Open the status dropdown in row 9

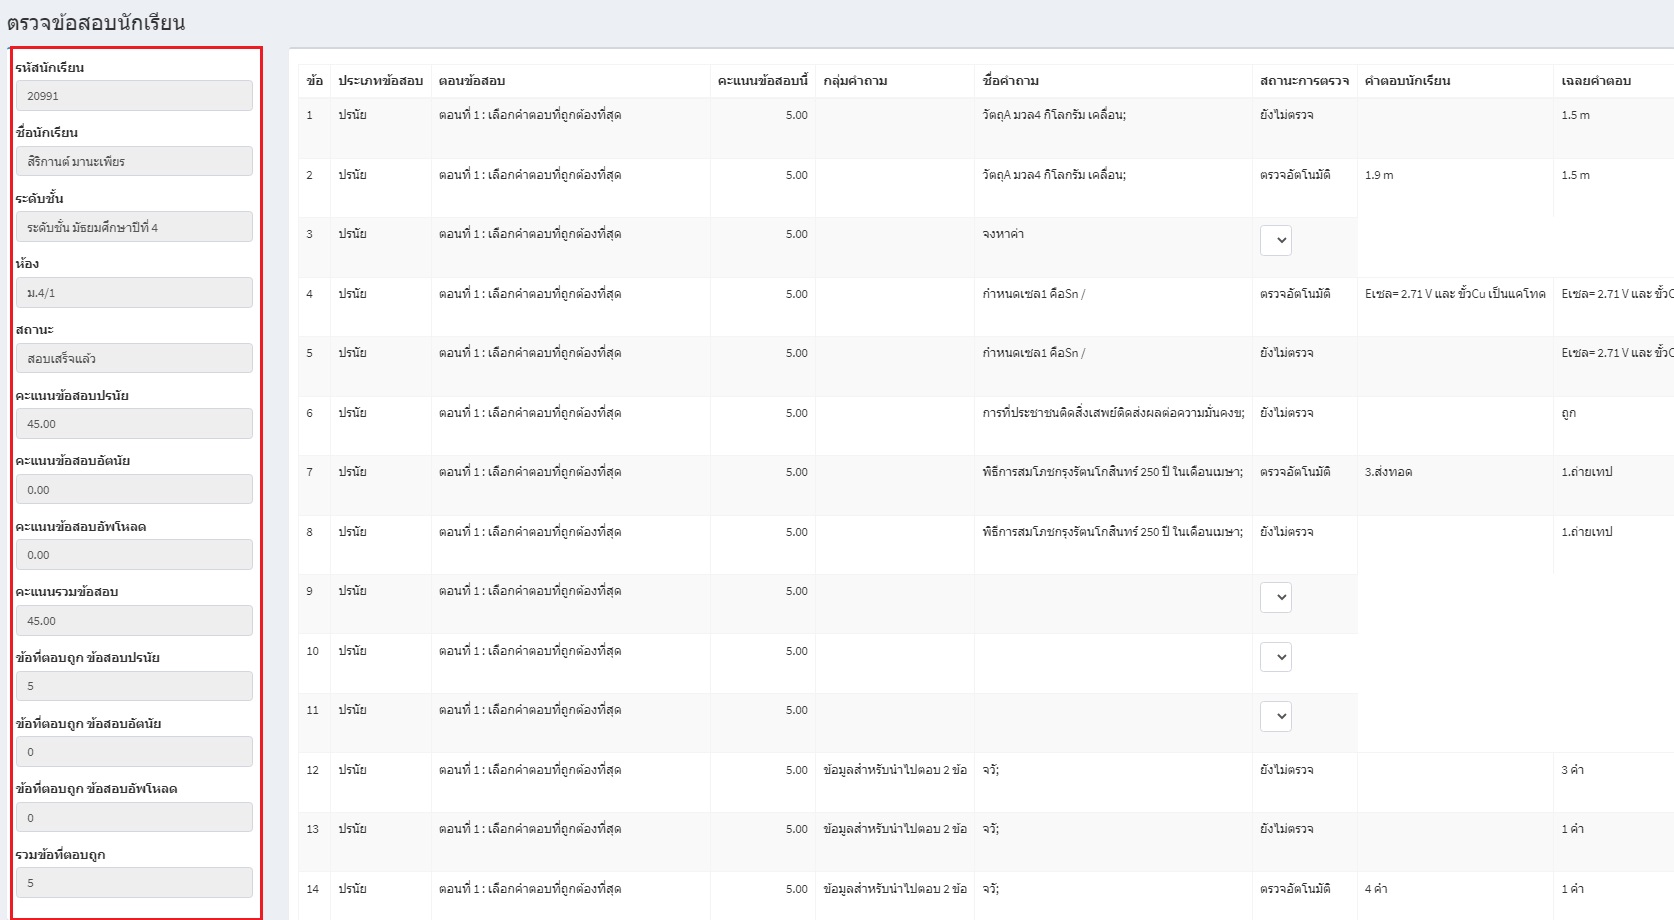coord(1276,598)
